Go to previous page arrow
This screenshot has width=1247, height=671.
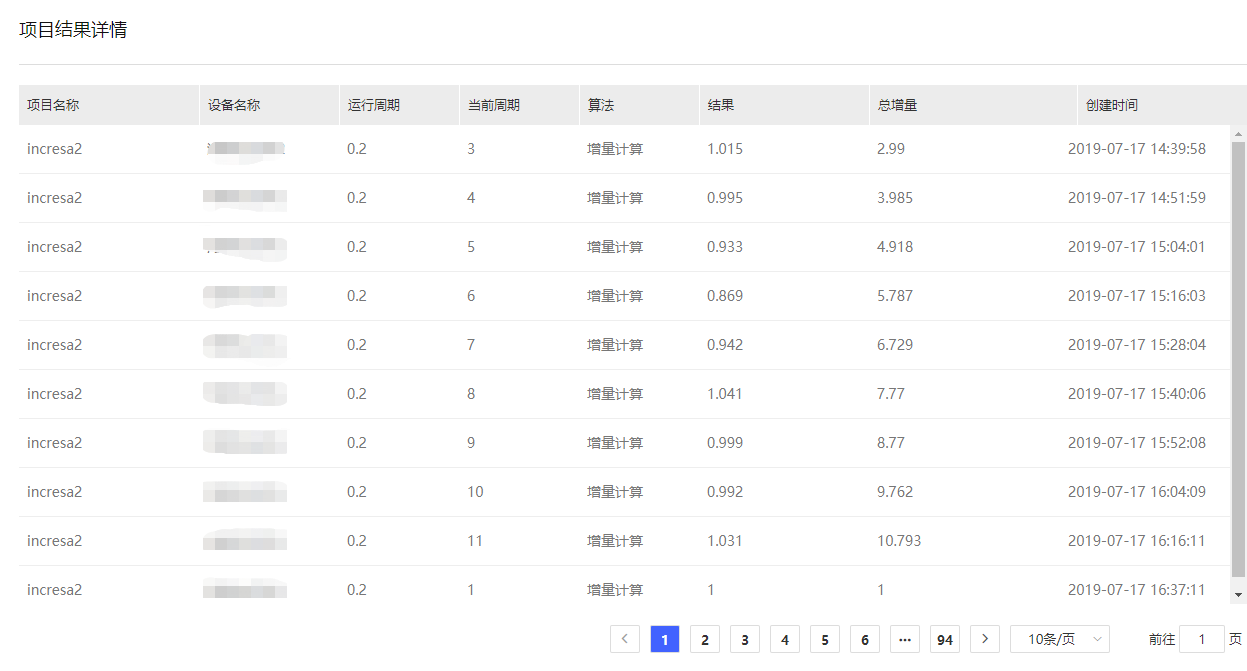pos(625,639)
